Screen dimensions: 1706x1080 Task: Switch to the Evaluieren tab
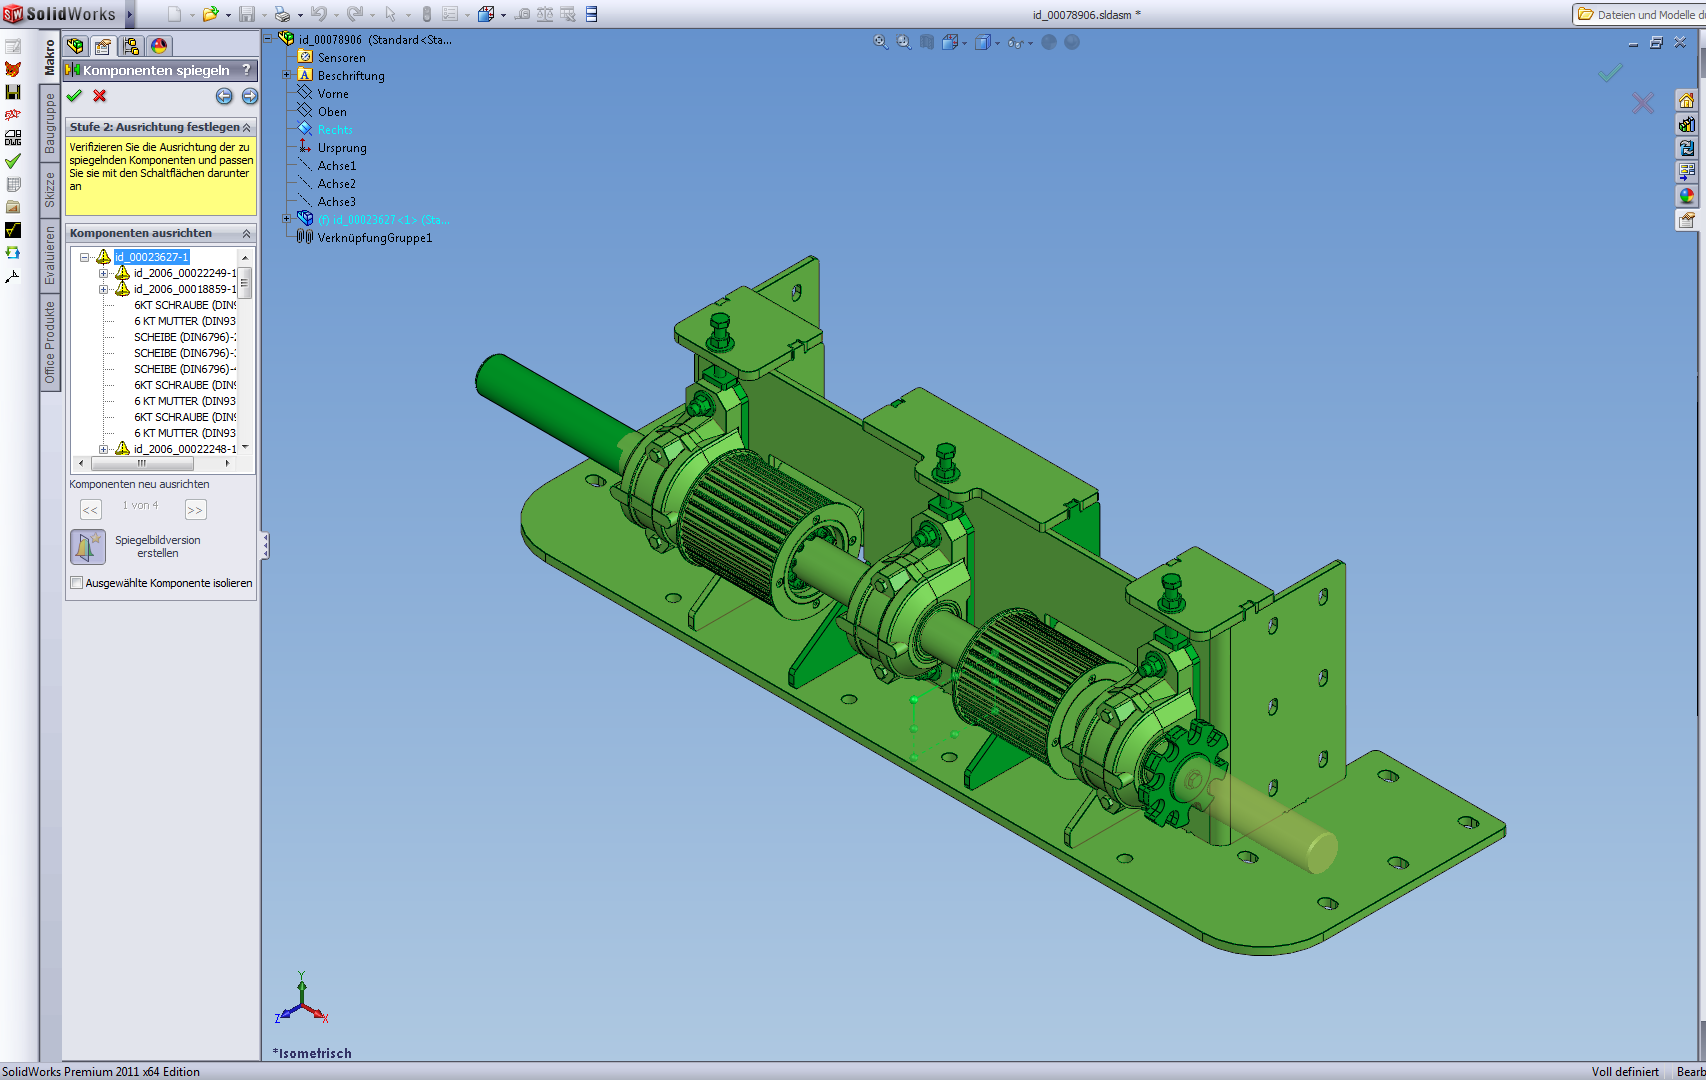point(50,255)
